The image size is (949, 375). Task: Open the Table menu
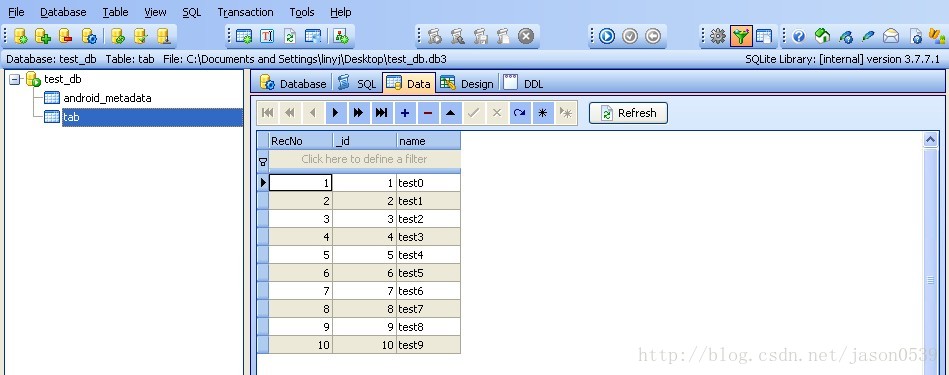click(115, 12)
